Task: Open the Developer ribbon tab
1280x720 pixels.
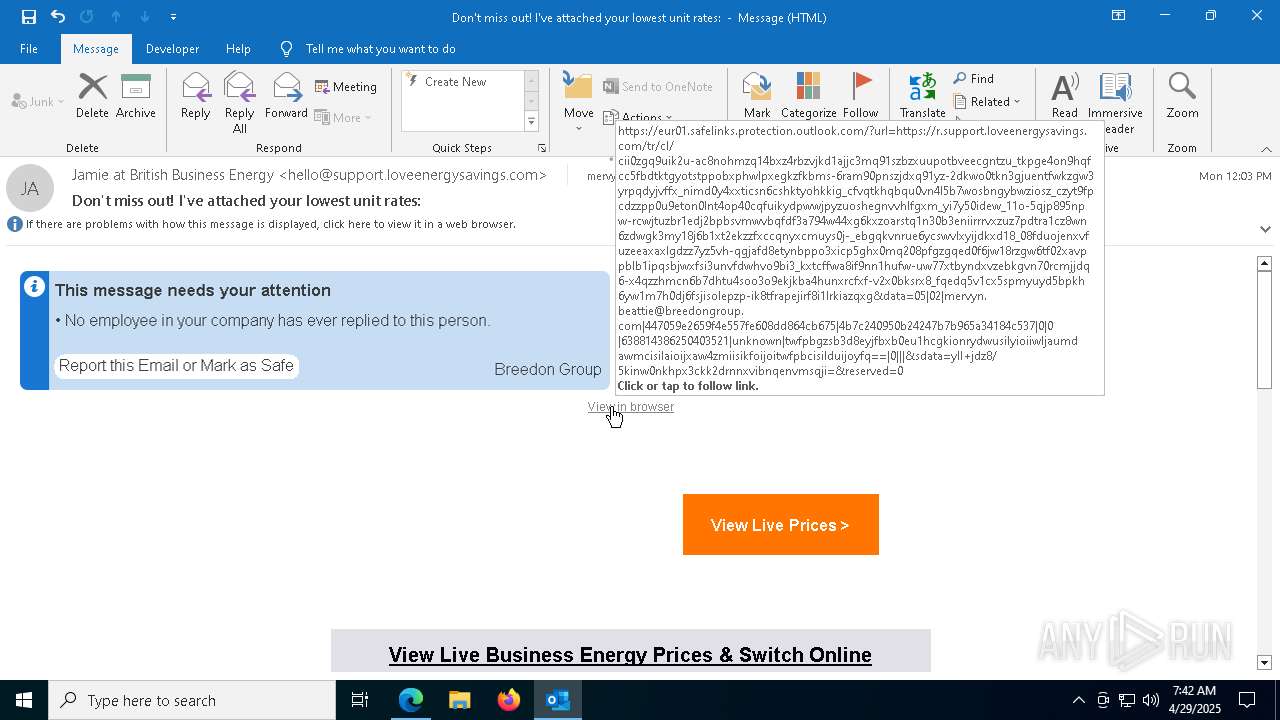Action: pyautogui.click(x=172, y=49)
